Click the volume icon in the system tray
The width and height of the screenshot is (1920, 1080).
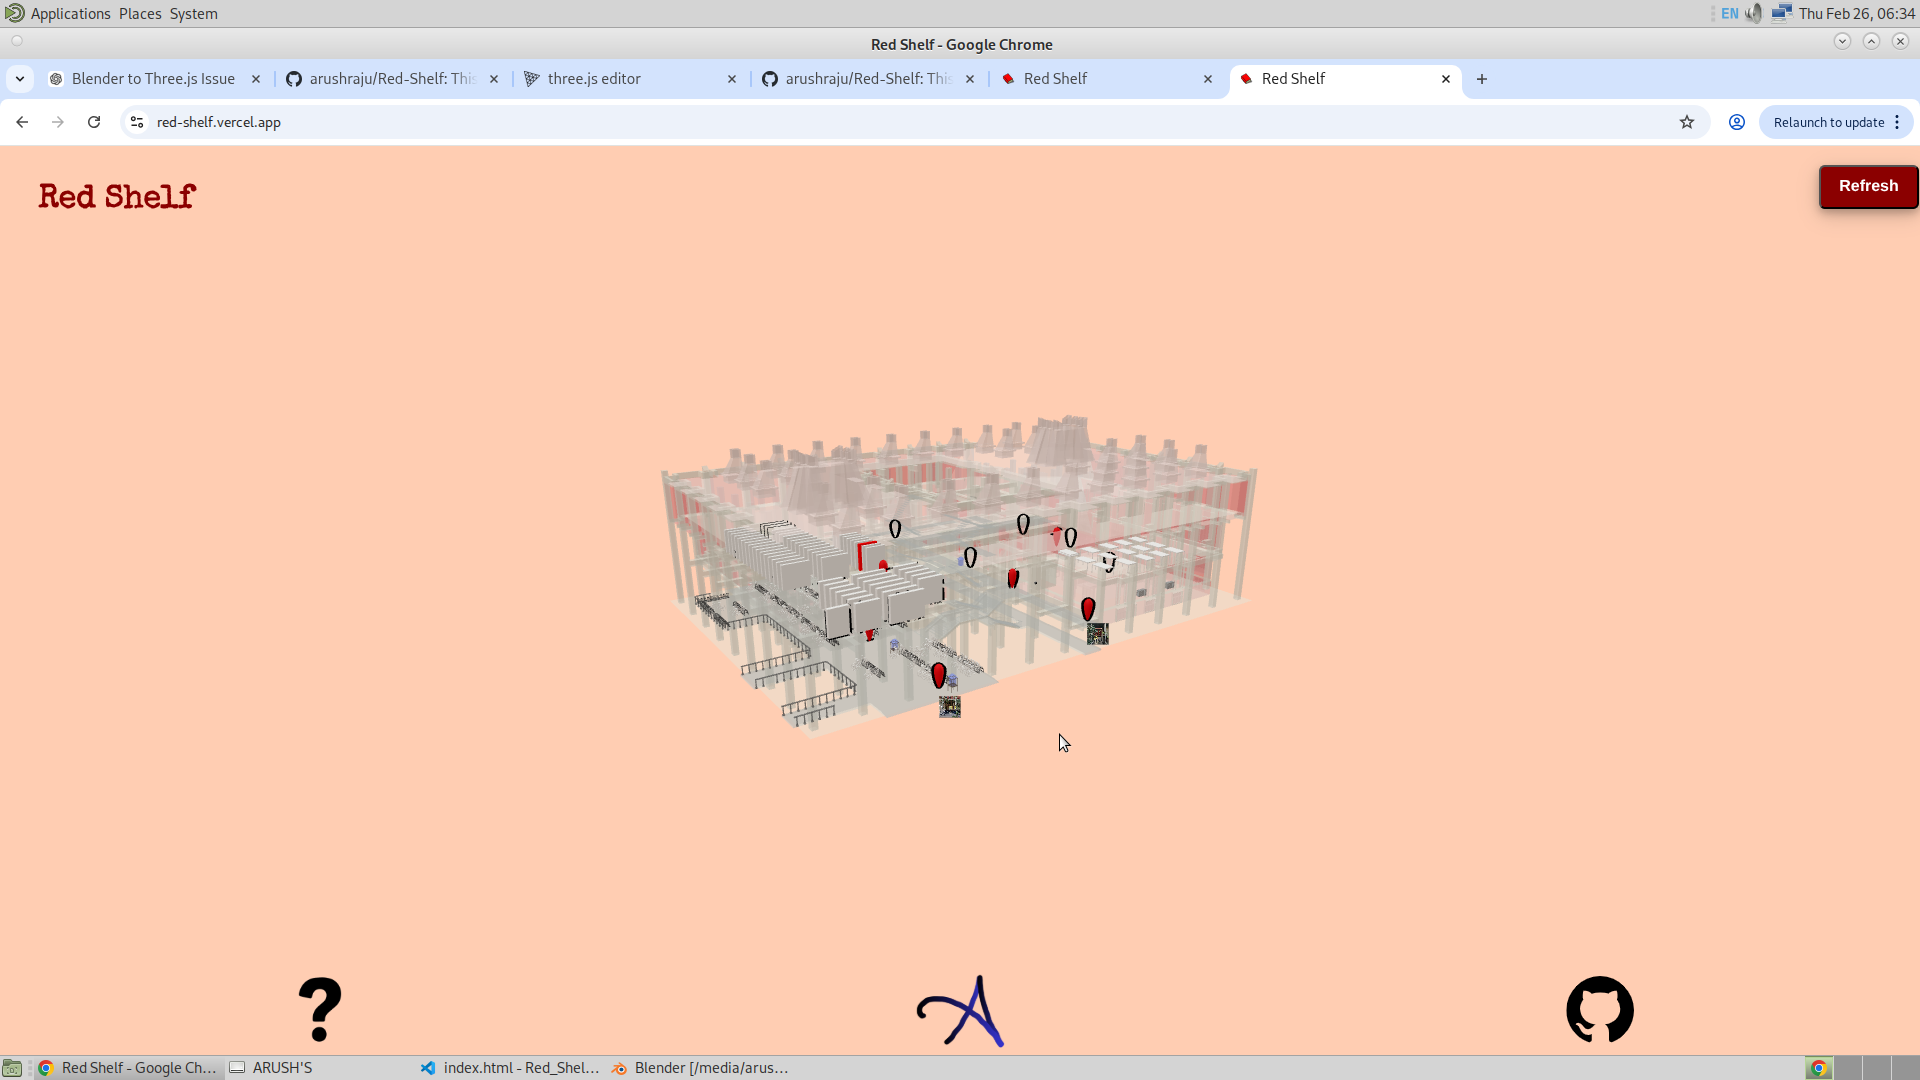(x=1753, y=13)
